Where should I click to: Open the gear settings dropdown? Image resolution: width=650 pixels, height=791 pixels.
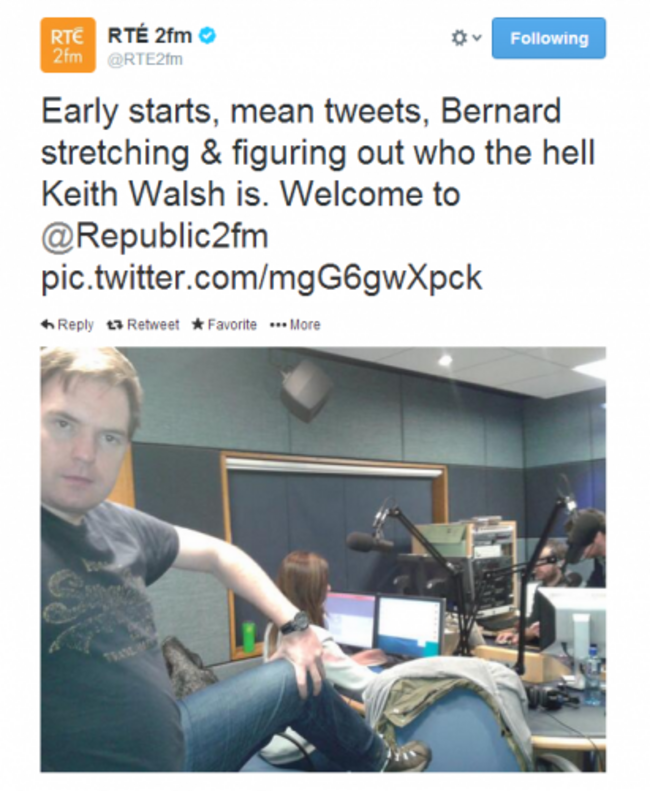coord(466,38)
